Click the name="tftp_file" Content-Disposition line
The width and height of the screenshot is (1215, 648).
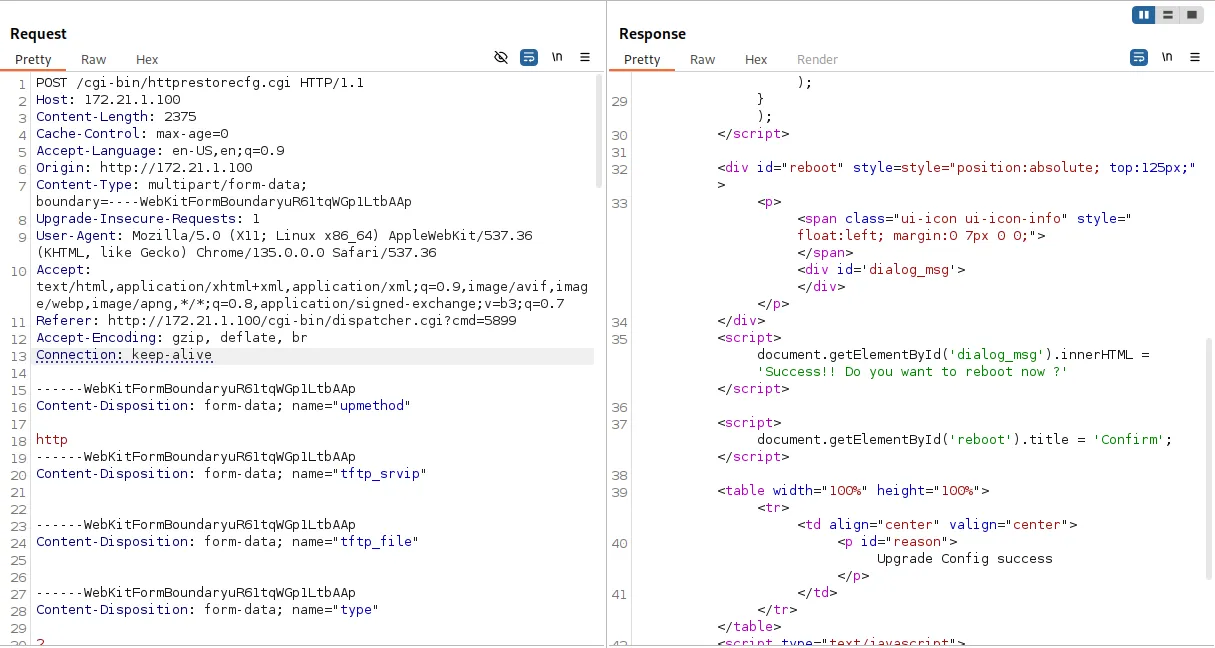coord(228,542)
